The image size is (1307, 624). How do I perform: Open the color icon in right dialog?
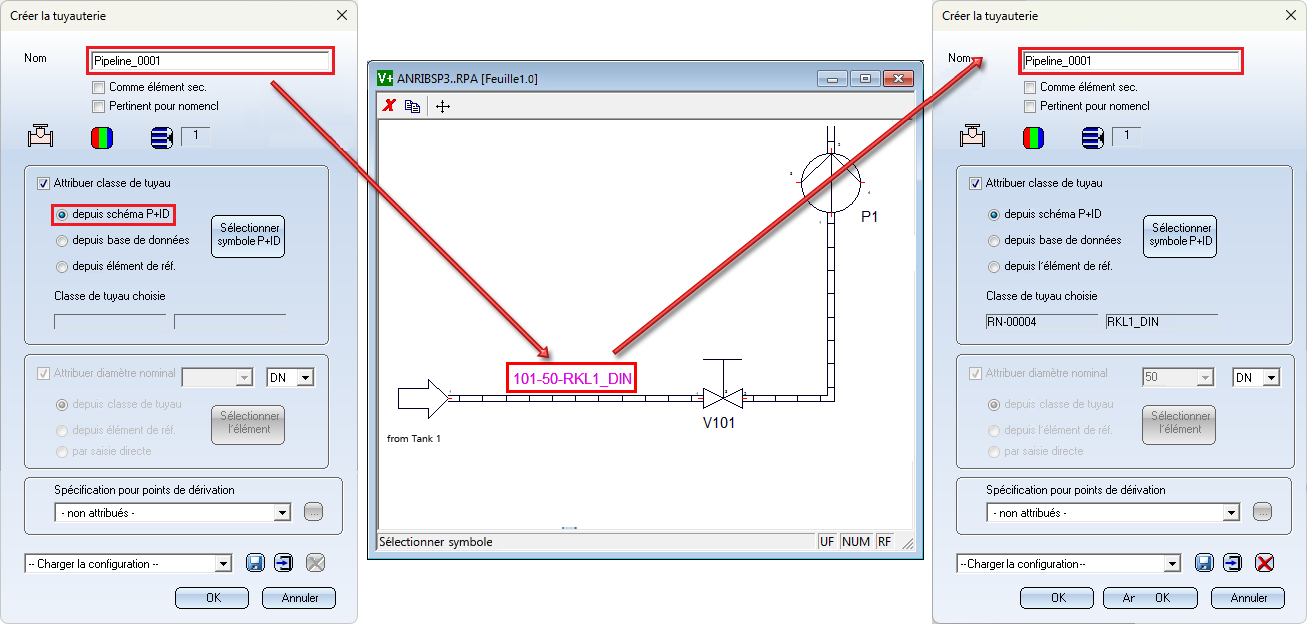(1034, 137)
